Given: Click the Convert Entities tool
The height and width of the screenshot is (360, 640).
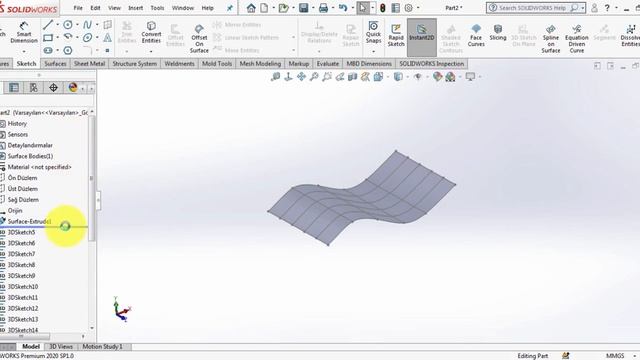Looking at the screenshot, I should [x=151, y=32].
